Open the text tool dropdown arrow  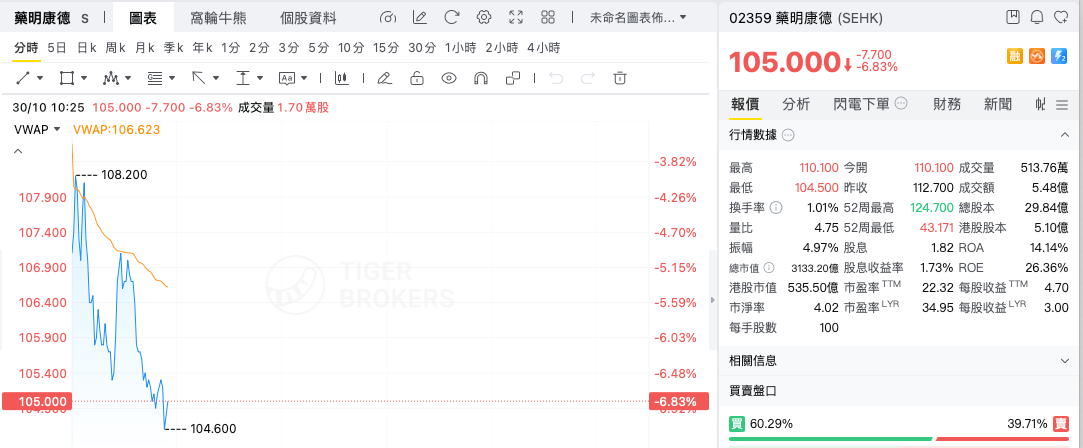tap(304, 78)
